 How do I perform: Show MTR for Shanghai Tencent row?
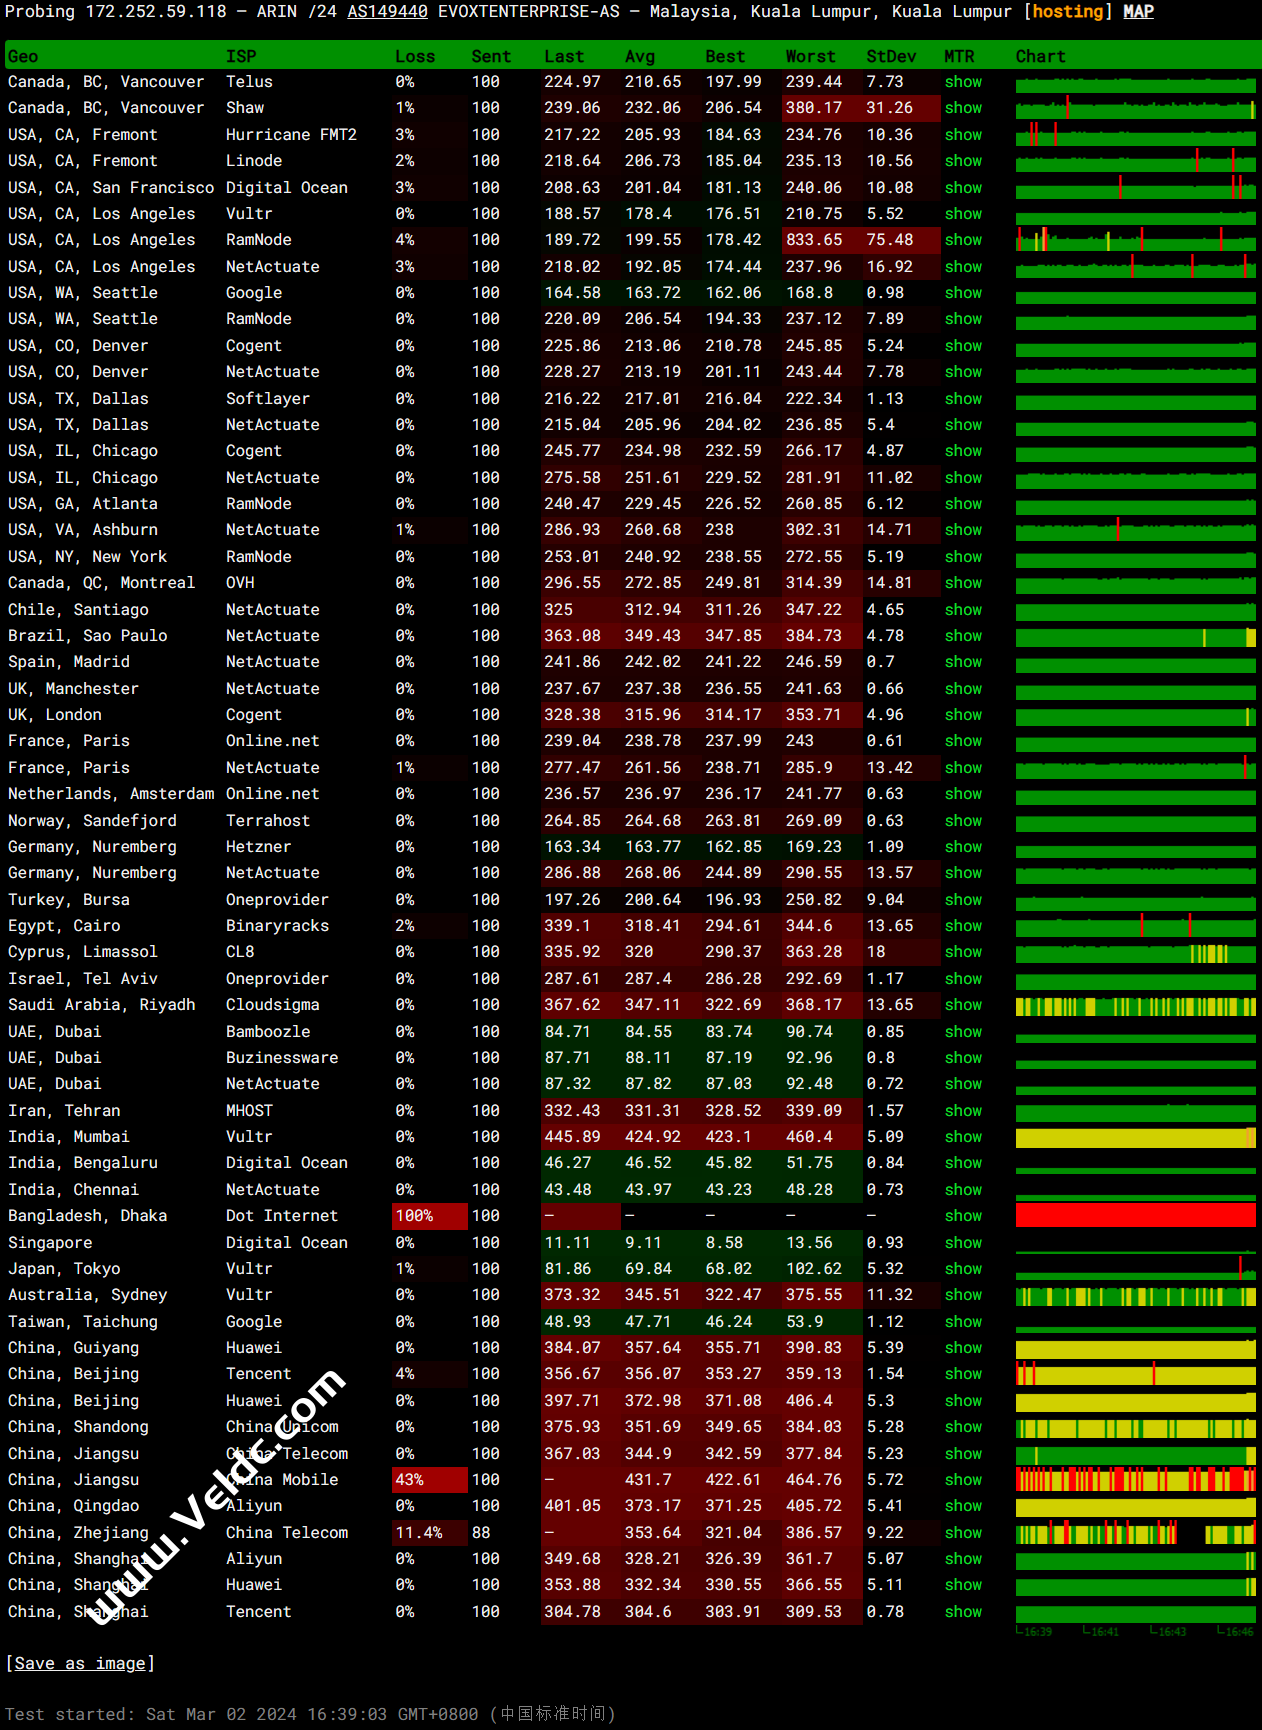click(x=963, y=1612)
